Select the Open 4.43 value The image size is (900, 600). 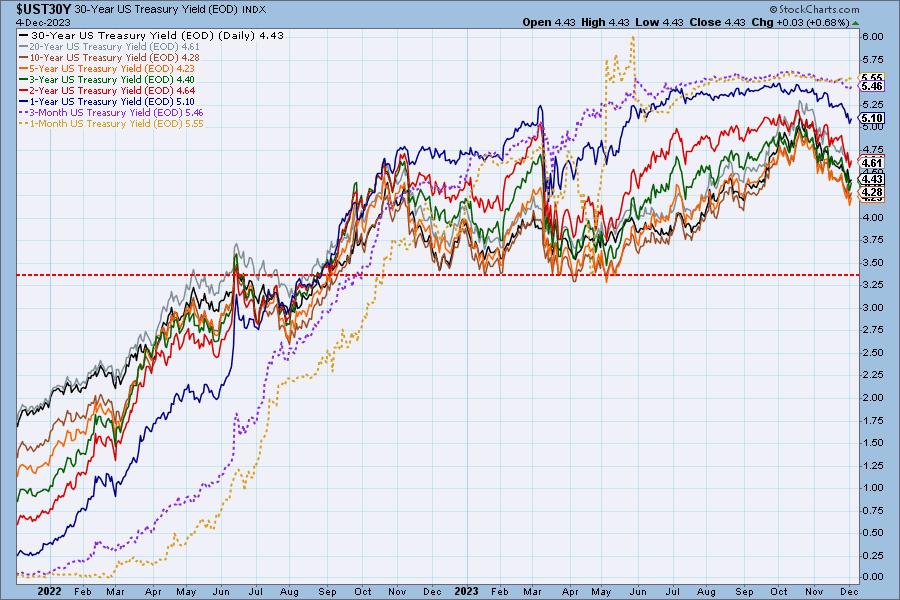point(549,22)
